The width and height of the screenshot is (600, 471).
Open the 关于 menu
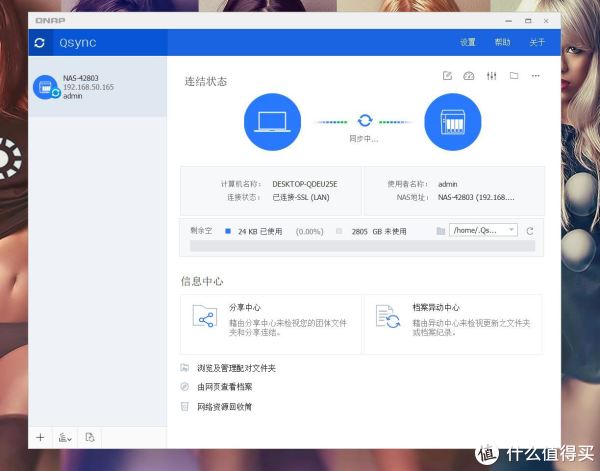click(537, 43)
